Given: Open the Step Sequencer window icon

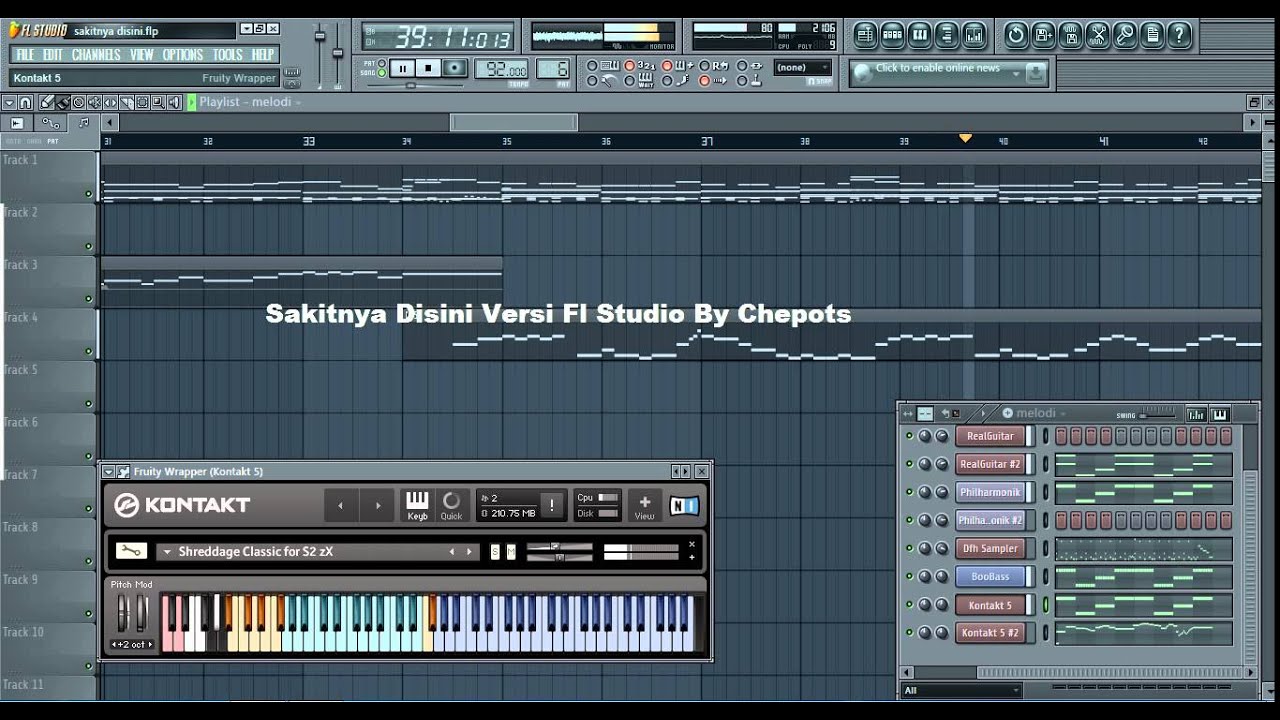Looking at the screenshot, I should click(x=892, y=35).
